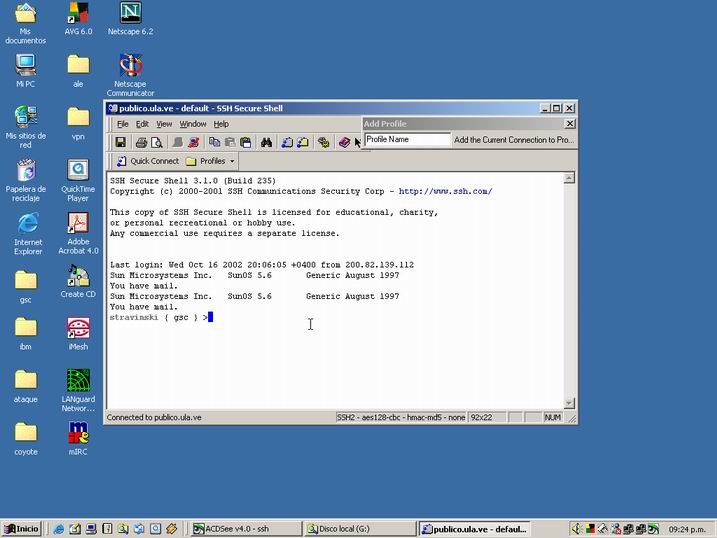Open the Settings toolbar icon
This screenshot has width=717, height=538.
[323, 142]
